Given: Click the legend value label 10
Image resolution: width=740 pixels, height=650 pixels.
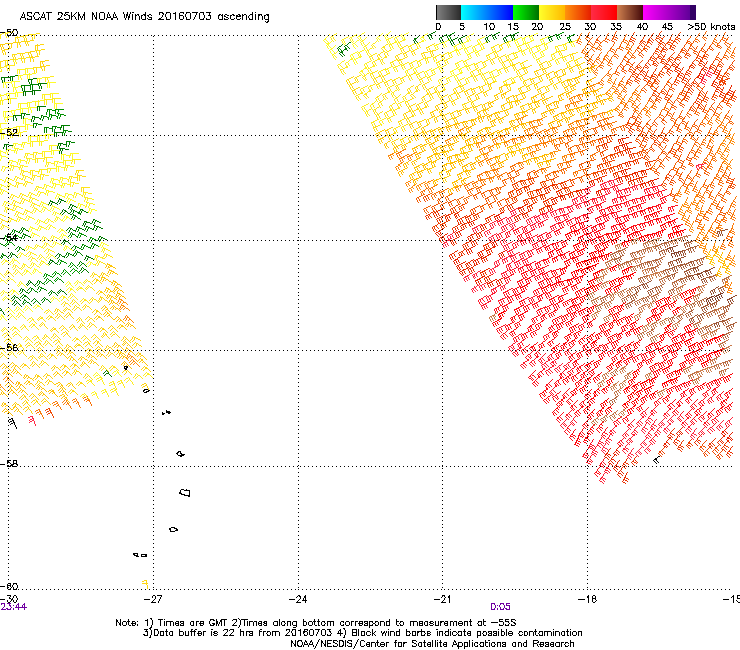Looking at the screenshot, I should [x=489, y=27].
